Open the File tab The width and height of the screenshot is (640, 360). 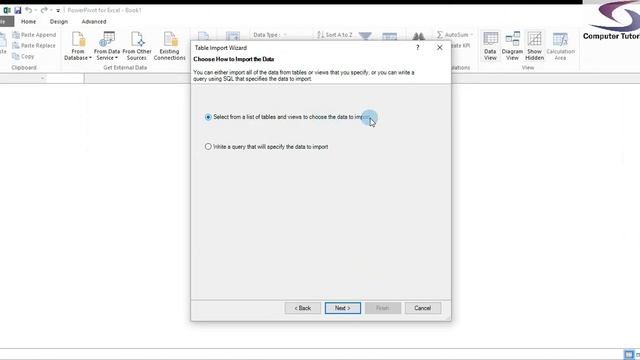click(x=6, y=22)
